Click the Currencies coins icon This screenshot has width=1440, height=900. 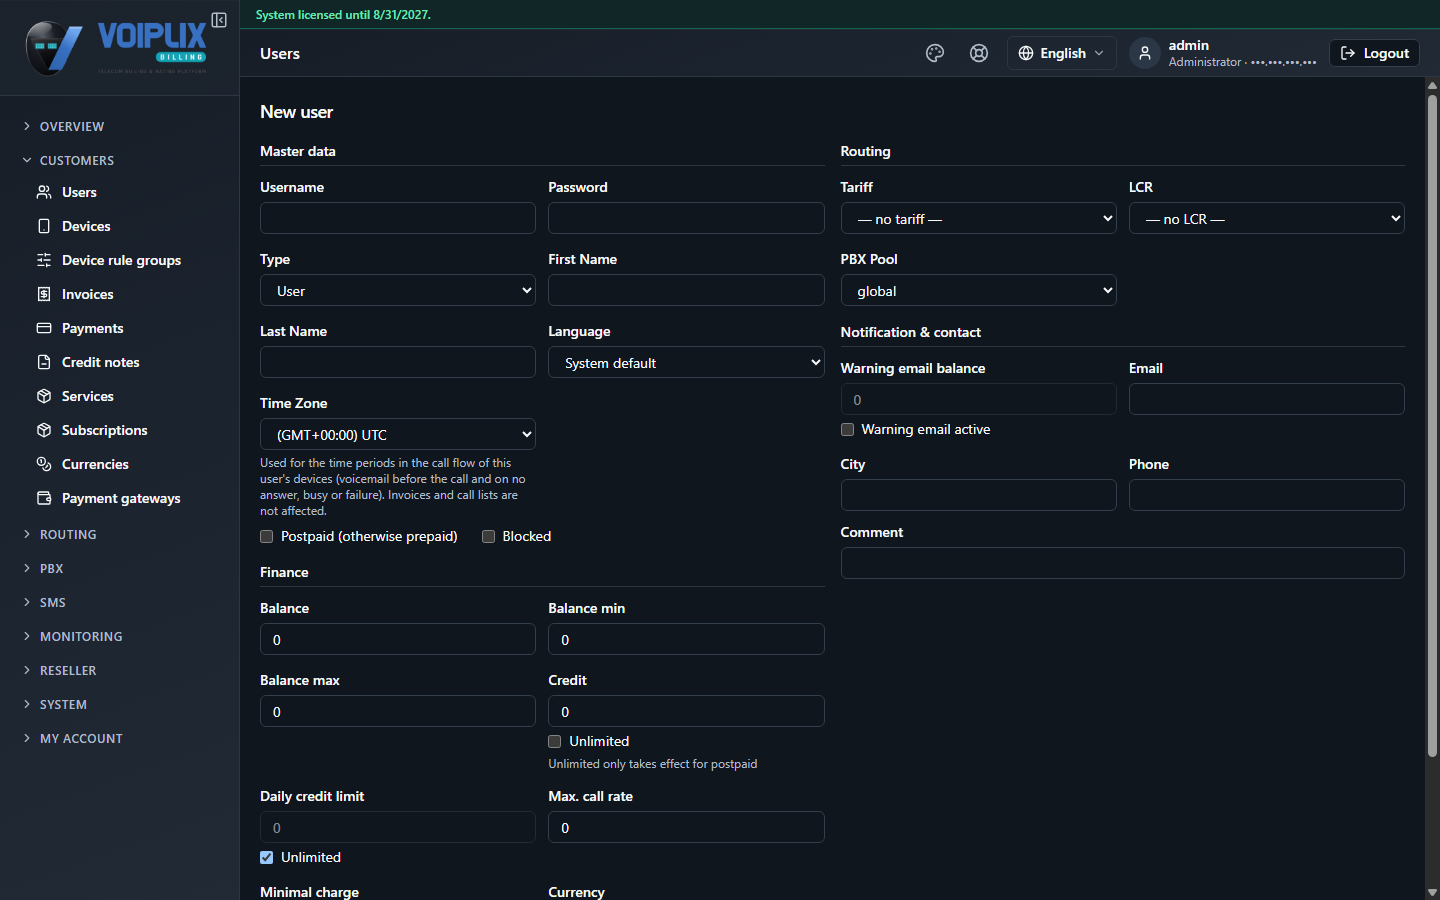pos(44,464)
